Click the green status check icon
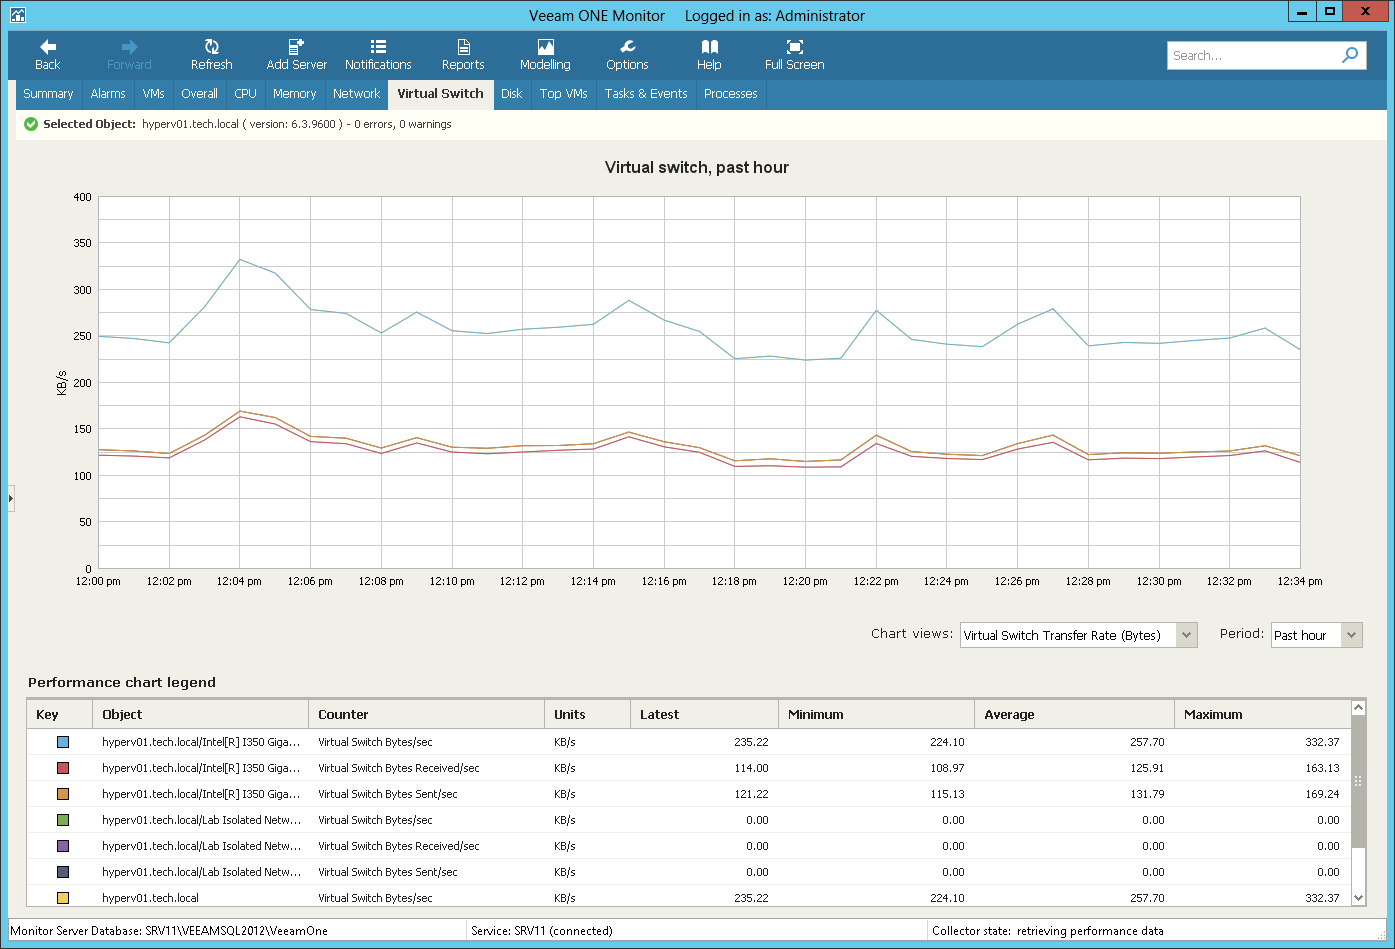 pyautogui.click(x=31, y=124)
